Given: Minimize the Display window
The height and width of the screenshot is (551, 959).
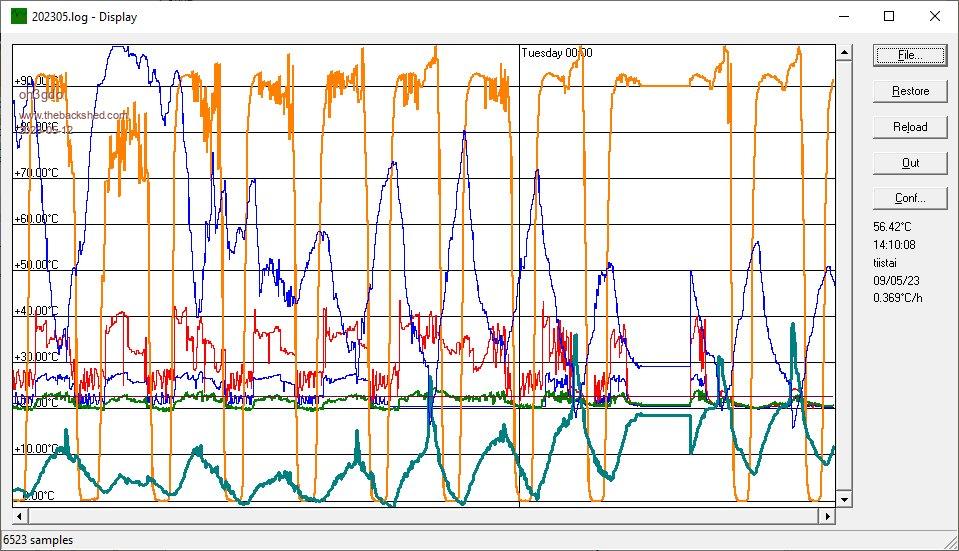Looking at the screenshot, I should coord(843,16).
